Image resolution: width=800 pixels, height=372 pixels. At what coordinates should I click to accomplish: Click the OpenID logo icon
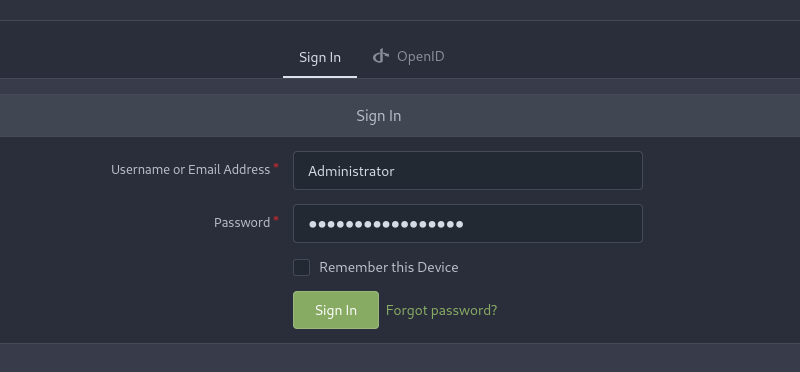[x=381, y=56]
